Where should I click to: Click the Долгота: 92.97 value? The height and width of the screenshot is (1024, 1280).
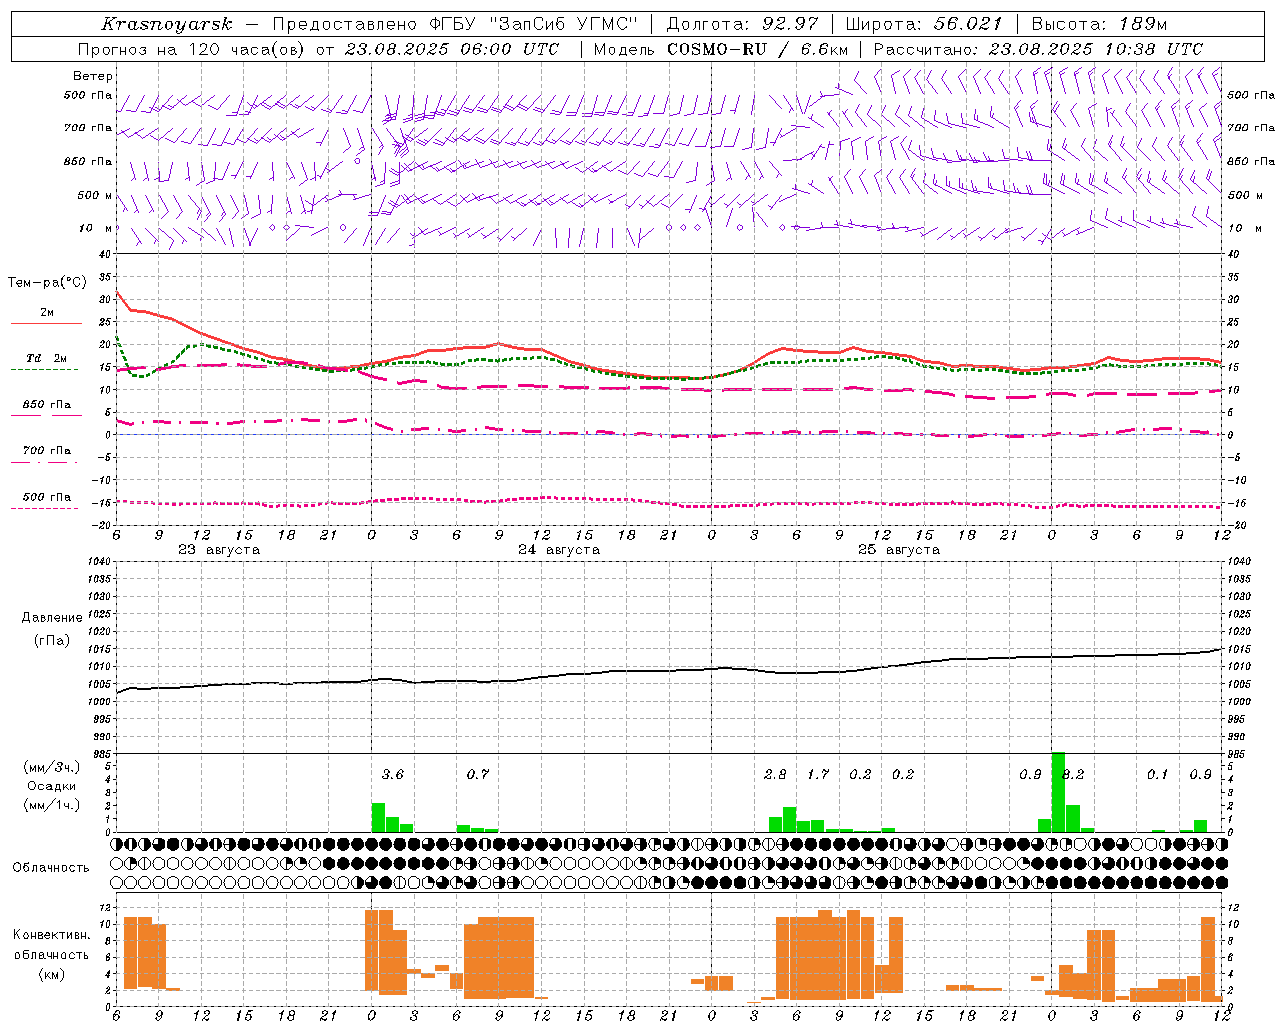(741, 24)
